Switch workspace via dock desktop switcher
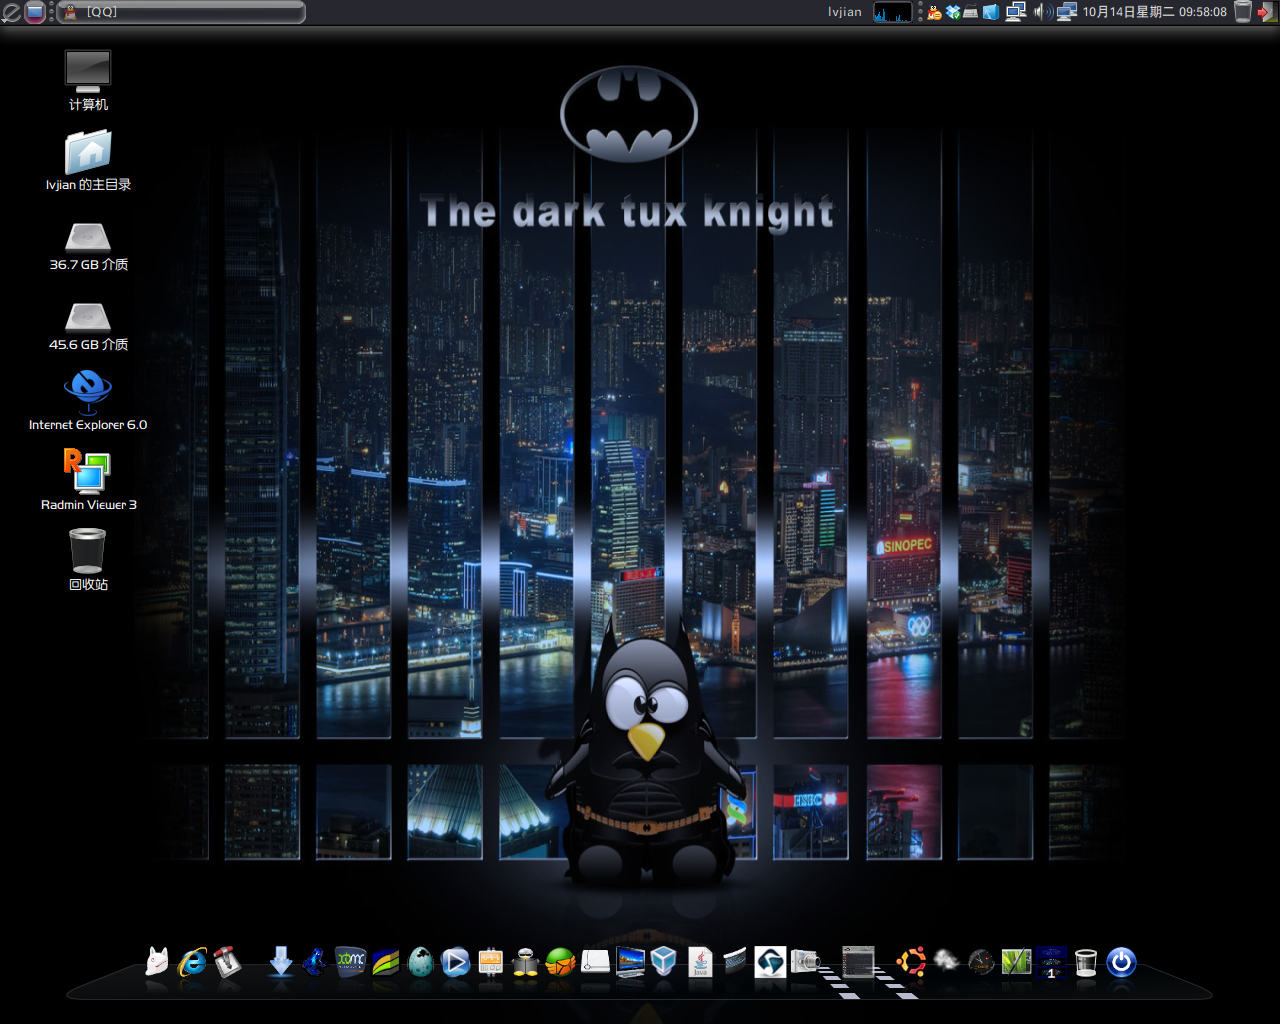This screenshot has width=1280, height=1024. coord(1051,962)
